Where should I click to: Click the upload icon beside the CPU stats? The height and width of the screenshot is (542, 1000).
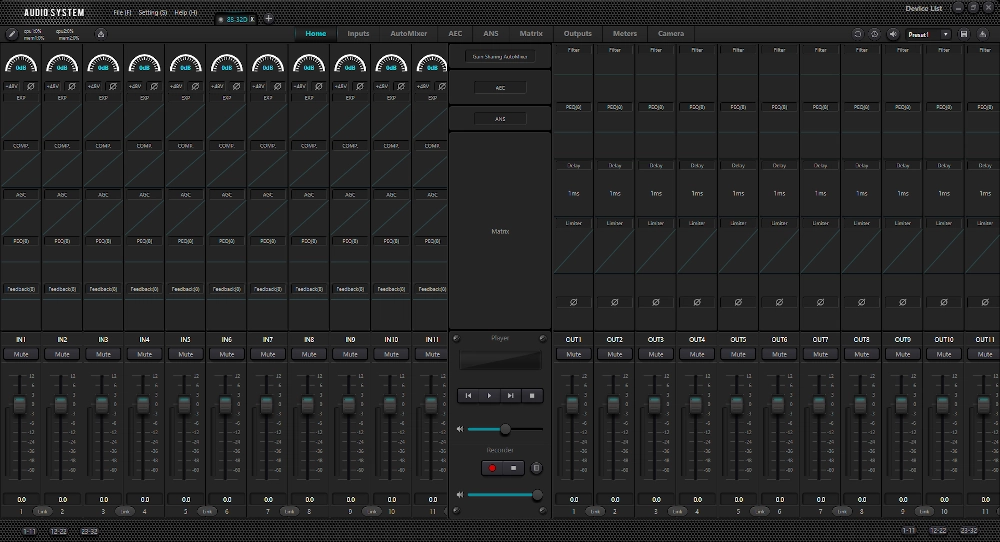[x=101, y=34]
